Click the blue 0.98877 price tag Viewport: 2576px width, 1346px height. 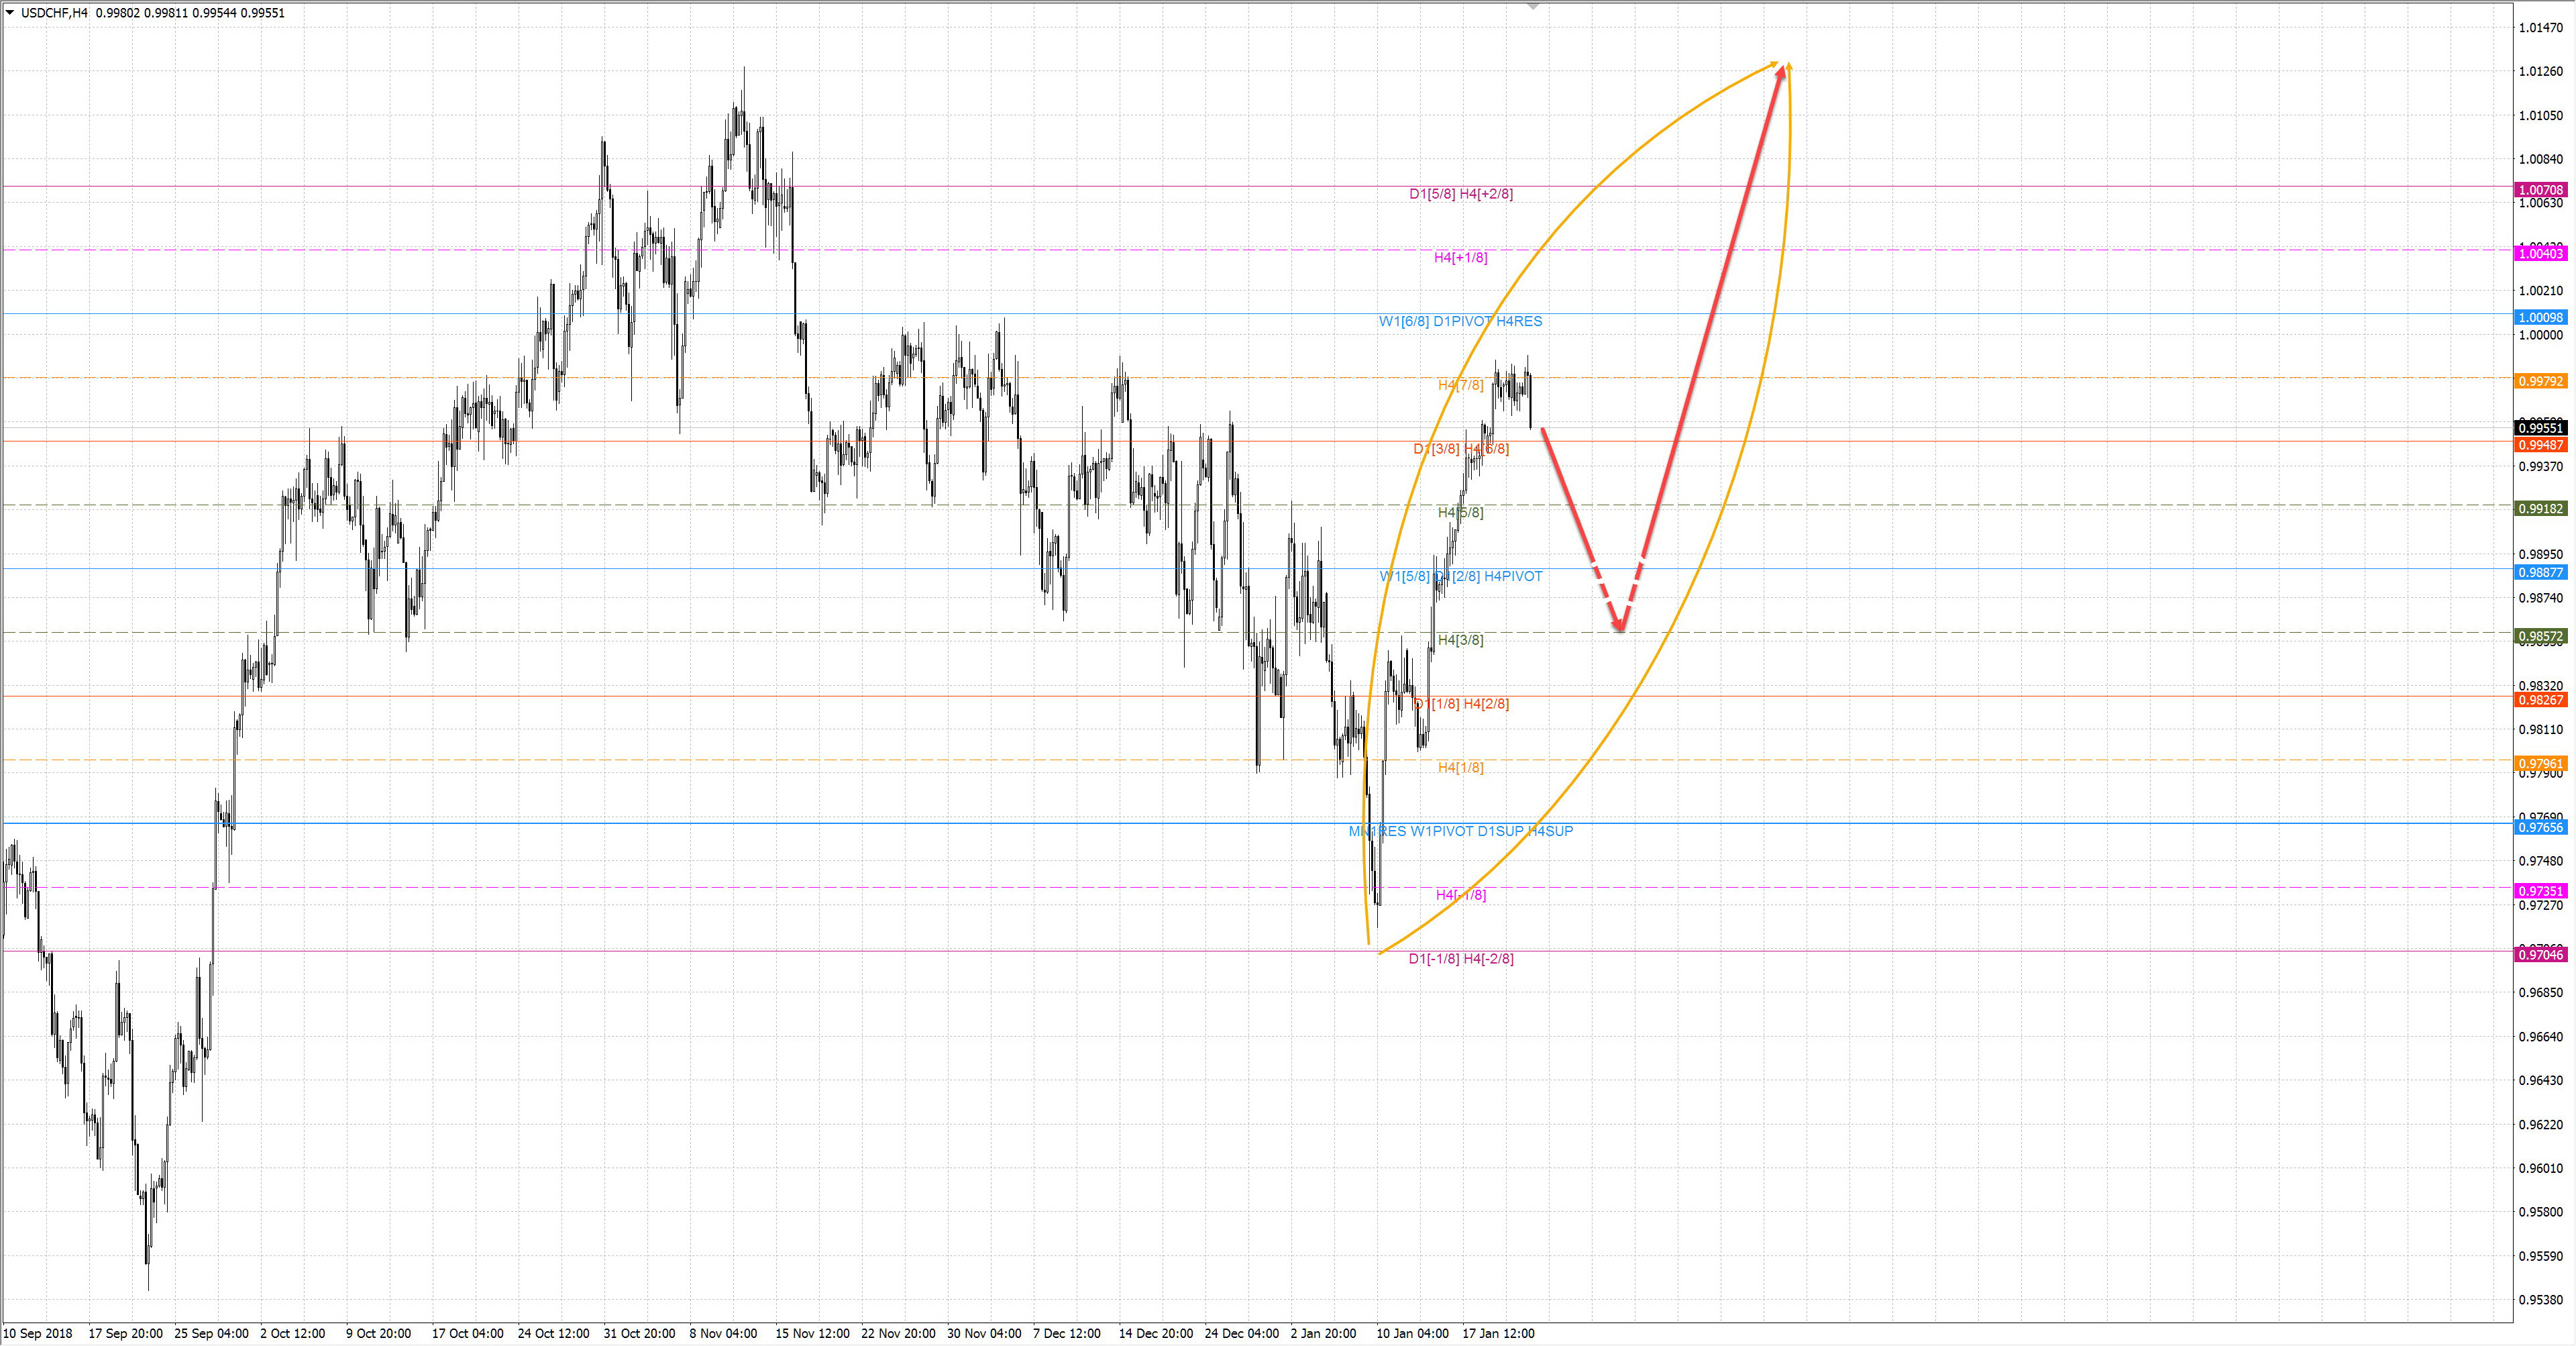coord(2540,572)
